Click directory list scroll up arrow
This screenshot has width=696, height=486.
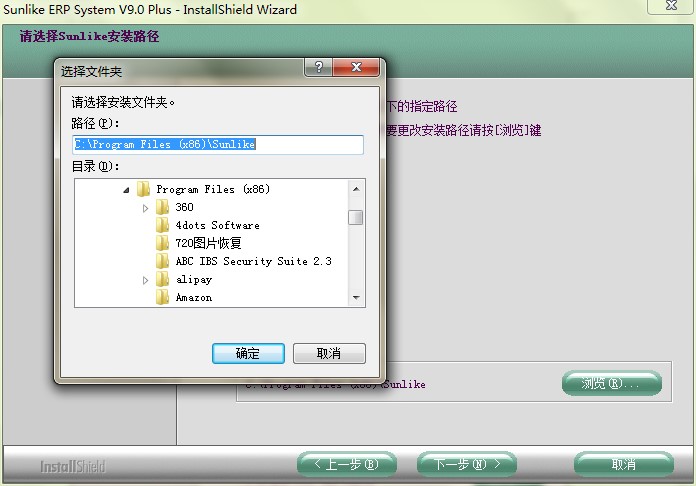(356, 189)
